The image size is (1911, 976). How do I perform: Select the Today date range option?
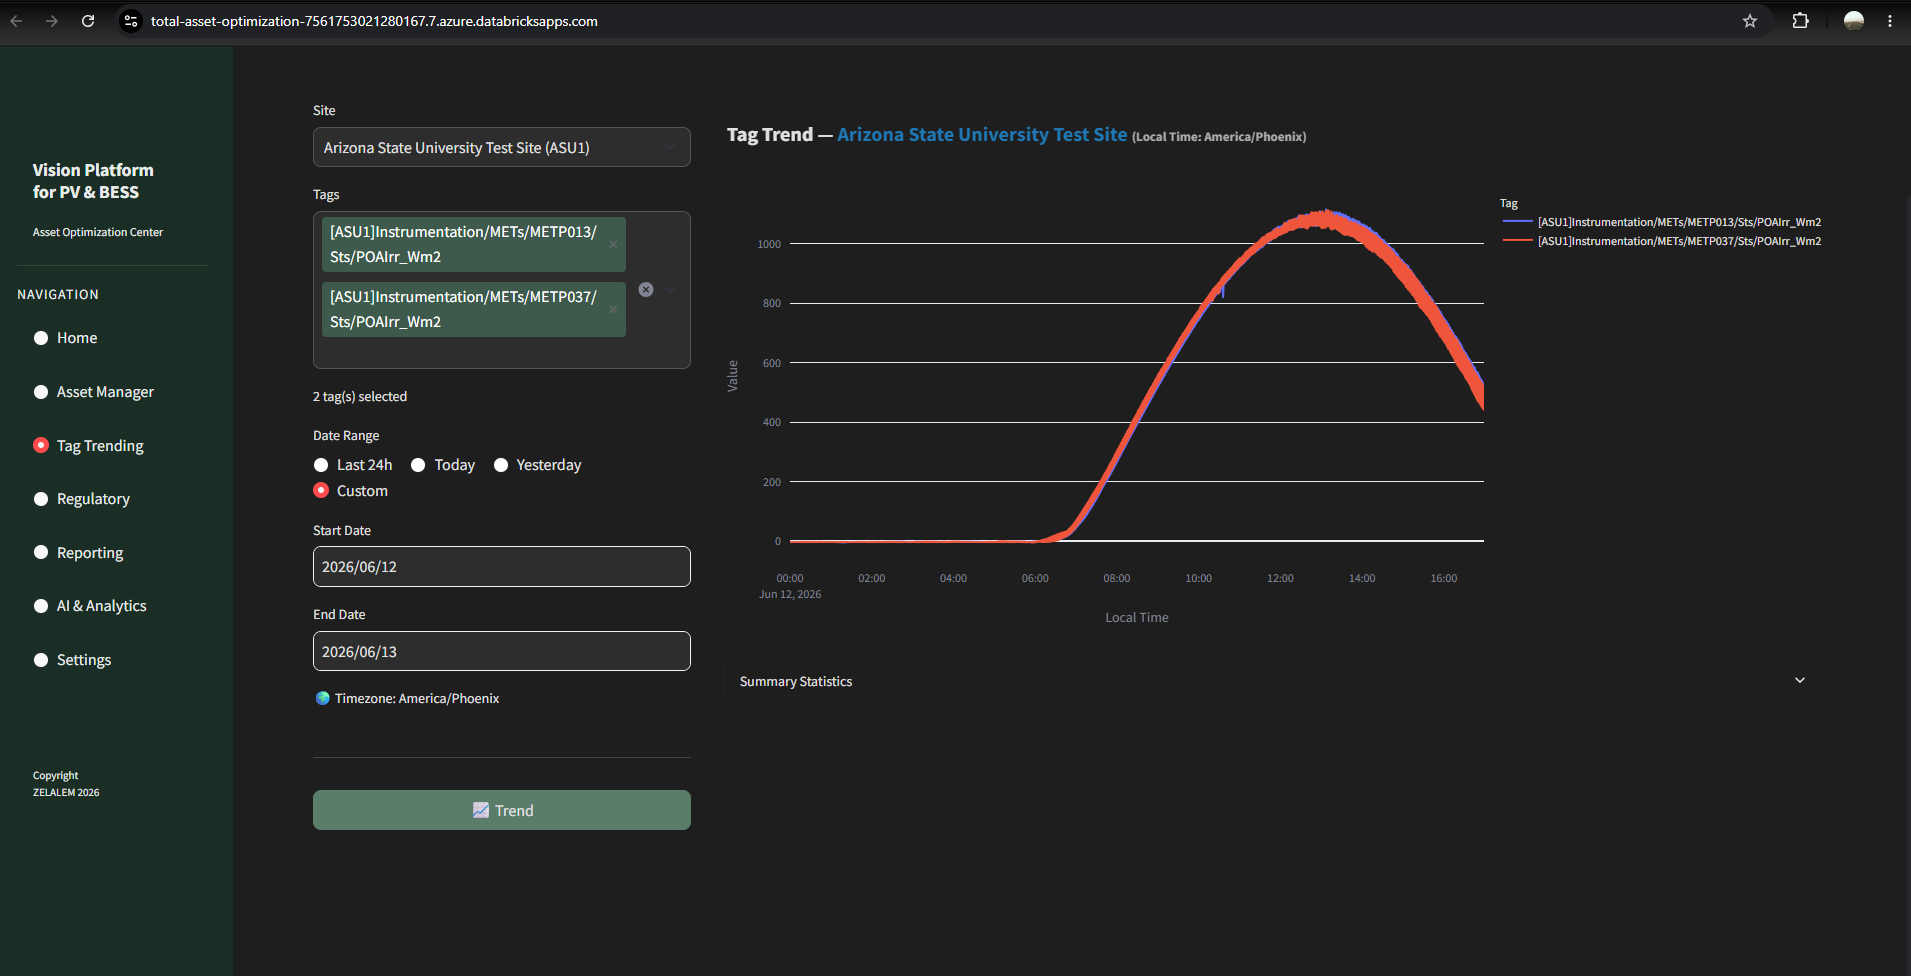(443, 465)
